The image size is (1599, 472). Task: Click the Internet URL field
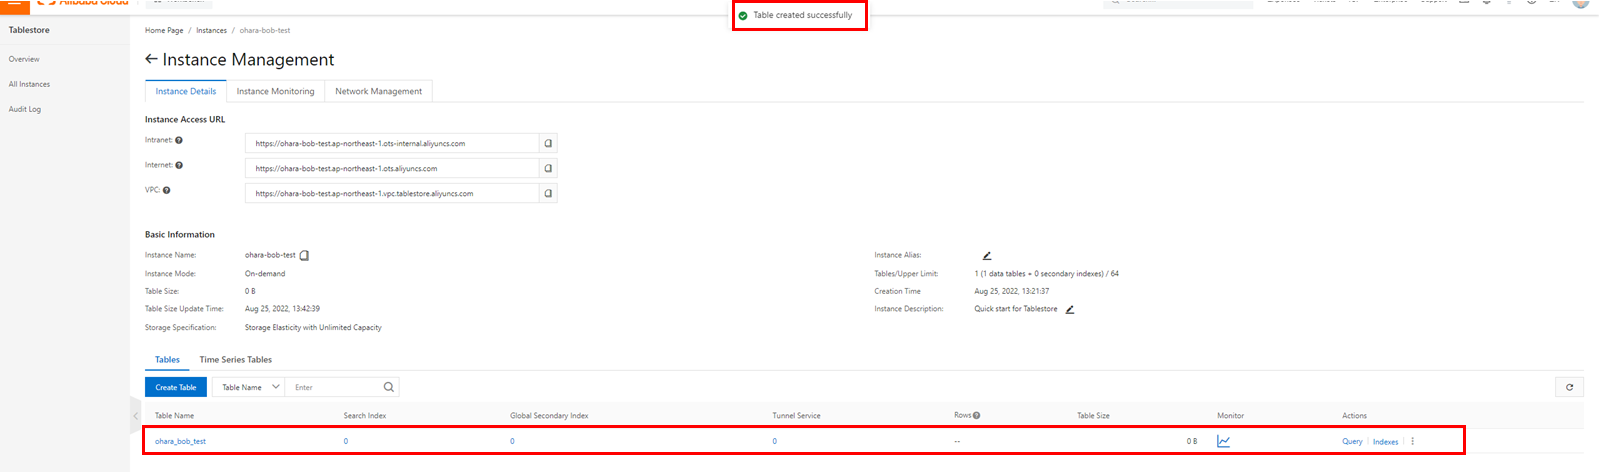[393, 168]
